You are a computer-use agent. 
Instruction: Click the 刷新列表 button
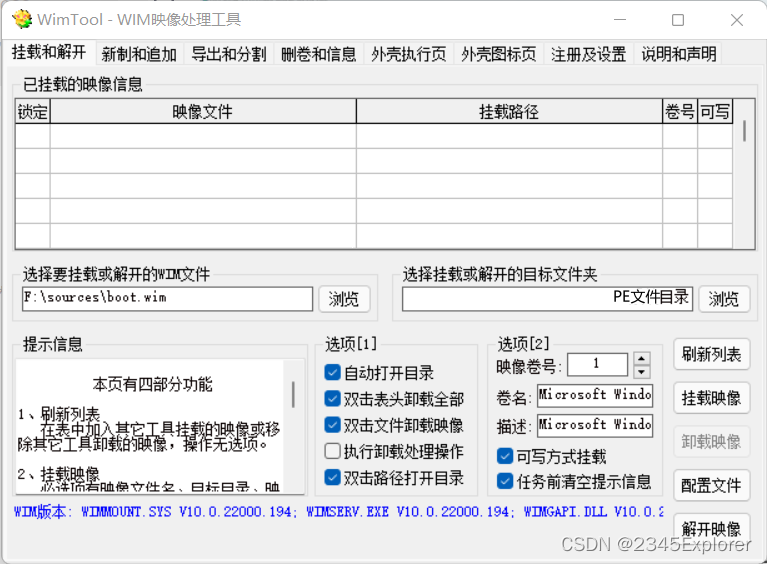(x=712, y=354)
